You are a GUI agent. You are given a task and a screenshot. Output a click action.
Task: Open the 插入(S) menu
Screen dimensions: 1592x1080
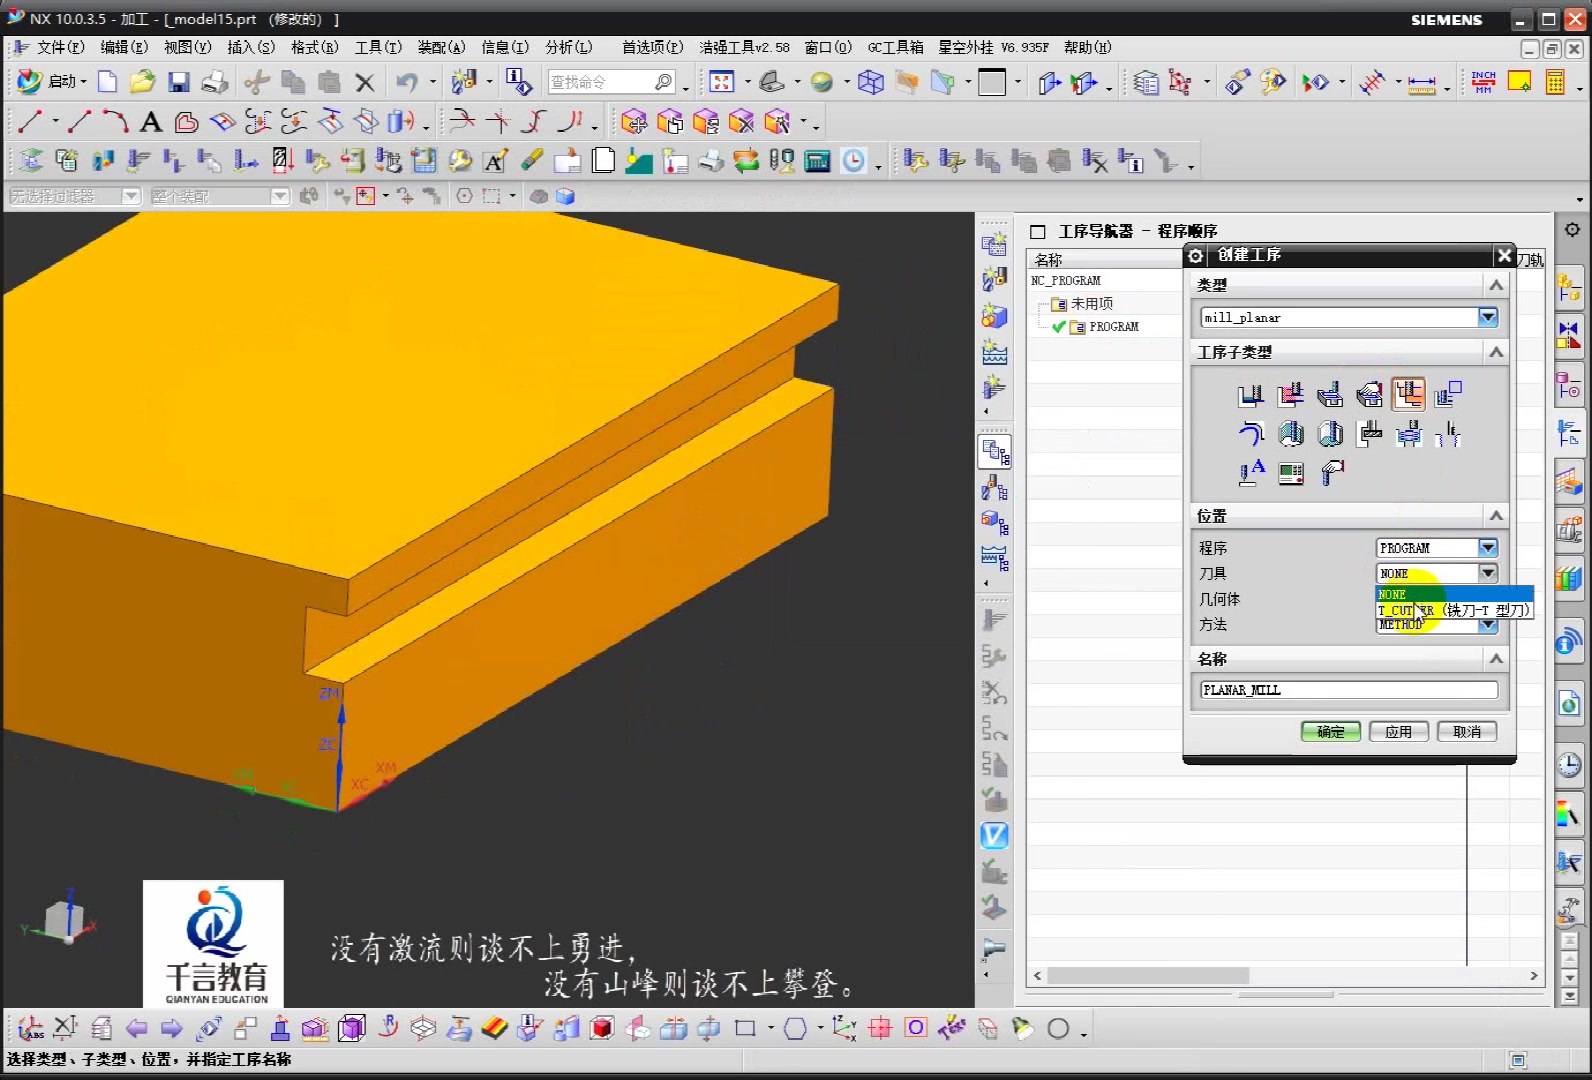[251, 47]
